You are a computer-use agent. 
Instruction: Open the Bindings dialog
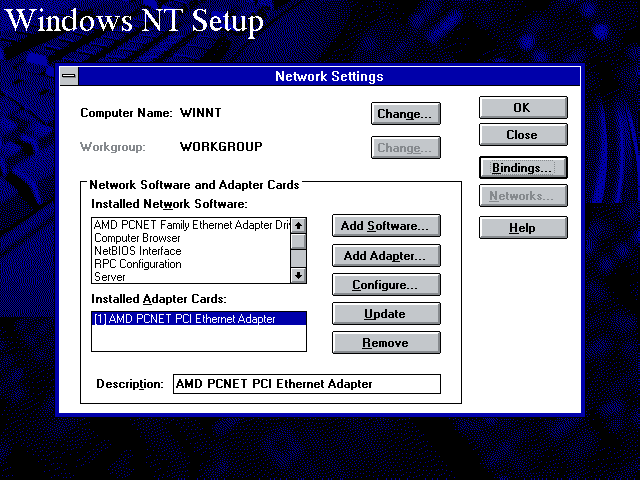pos(523,168)
